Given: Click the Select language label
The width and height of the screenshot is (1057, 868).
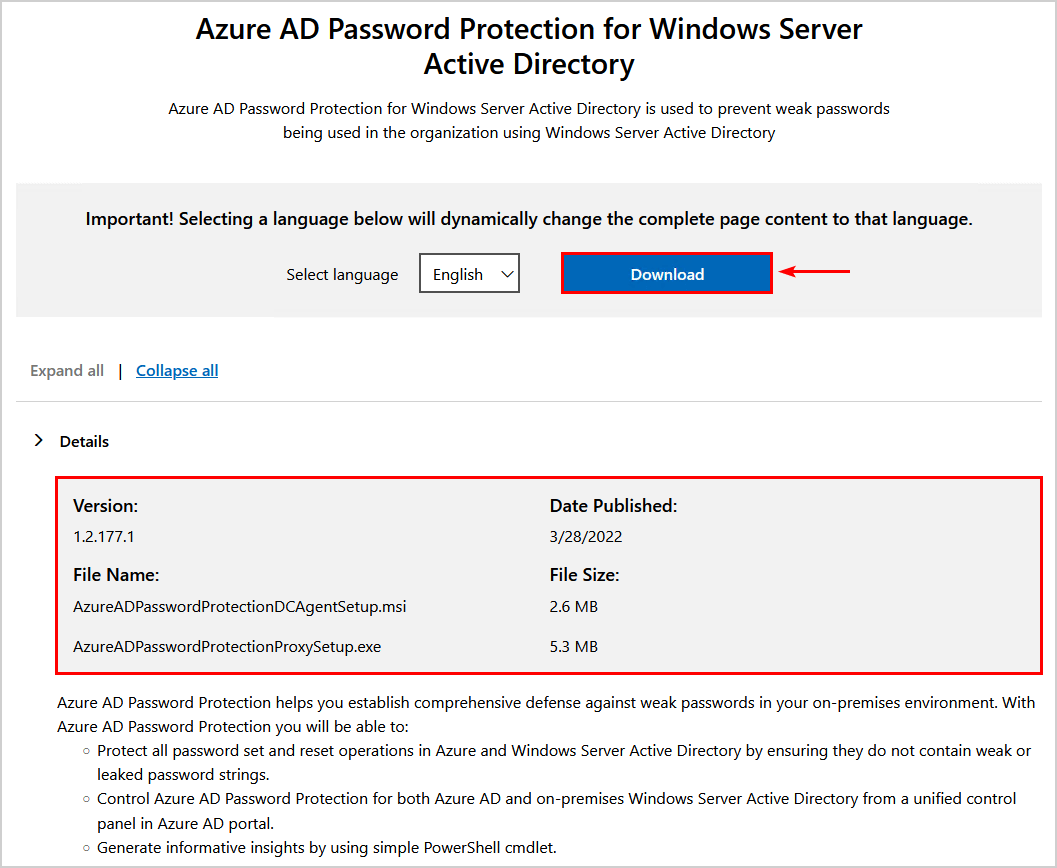Looking at the screenshot, I should pyautogui.click(x=342, y=275).
